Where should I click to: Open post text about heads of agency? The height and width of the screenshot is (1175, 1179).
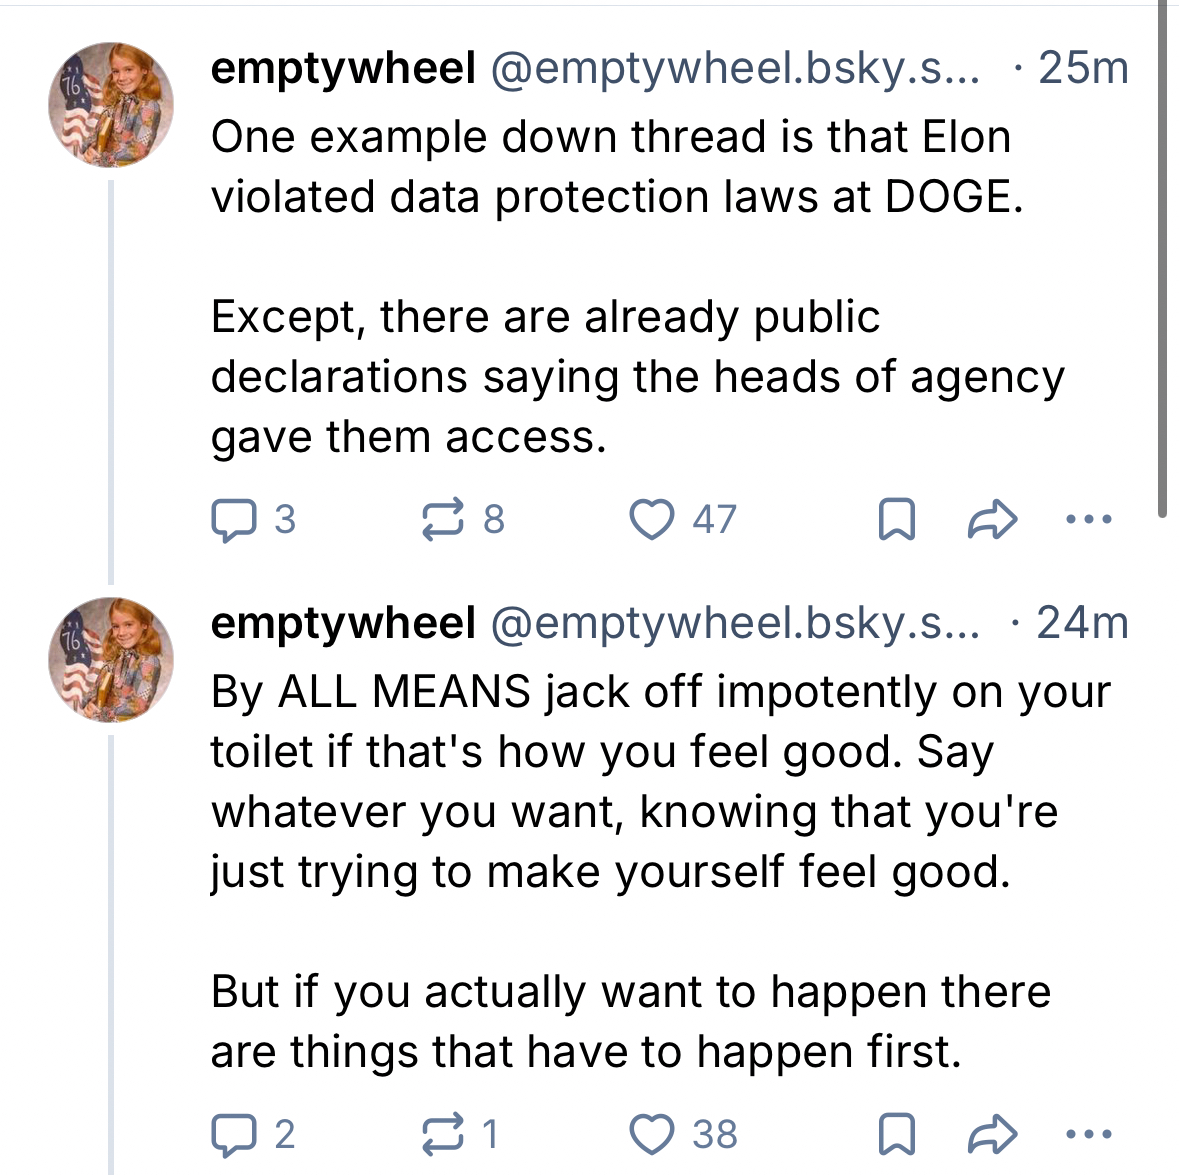(637, 377)
